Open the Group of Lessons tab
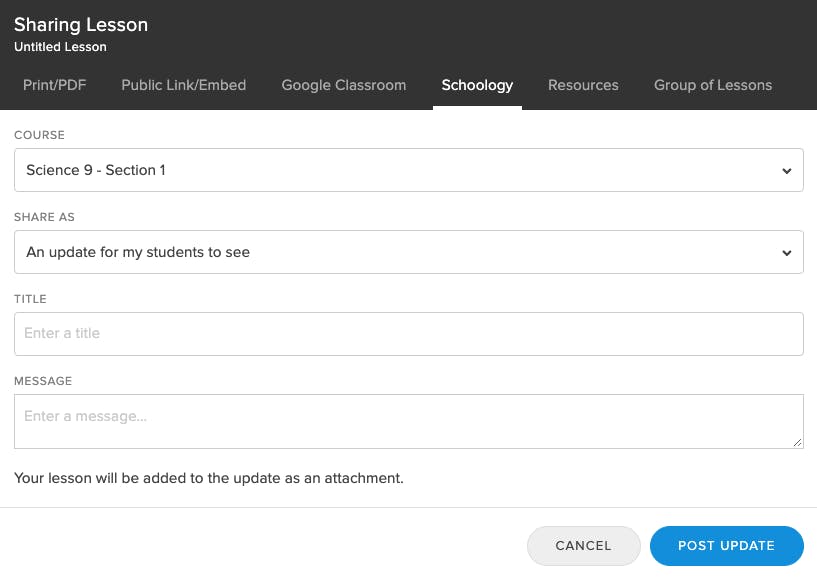 (713, 85)
